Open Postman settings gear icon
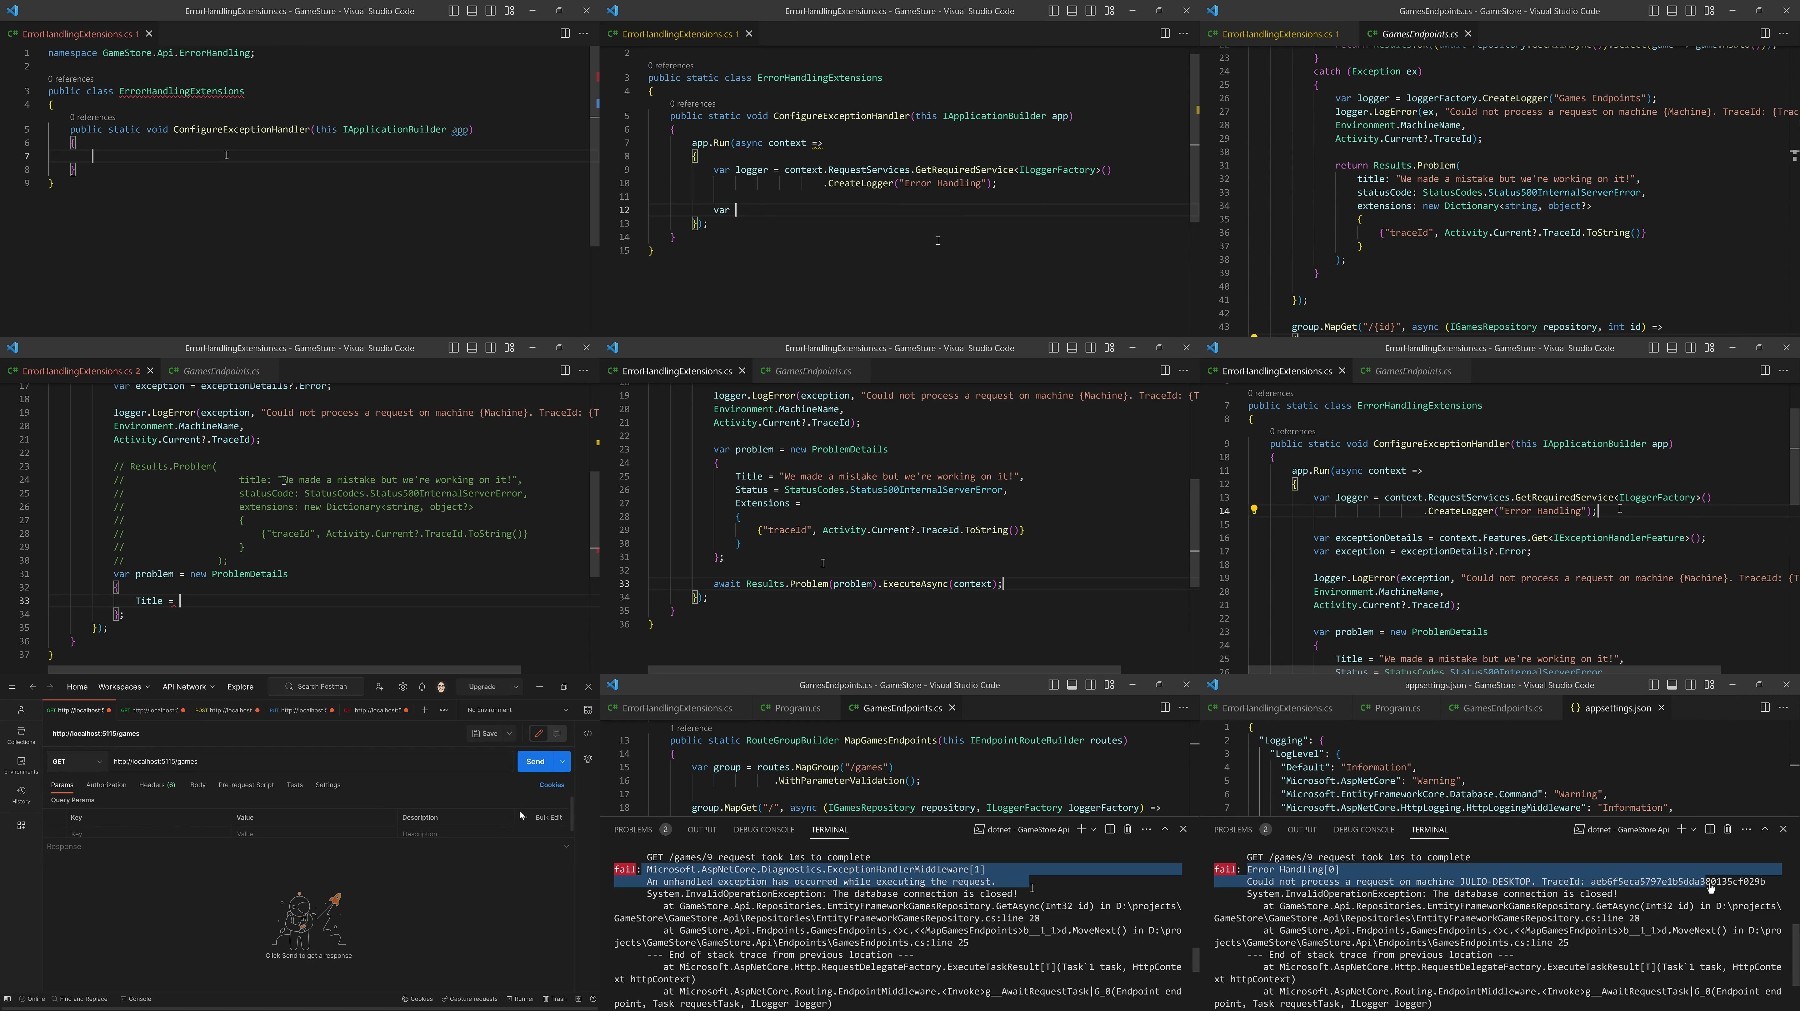The image size is (1800, 1011). tap(403, 687)
